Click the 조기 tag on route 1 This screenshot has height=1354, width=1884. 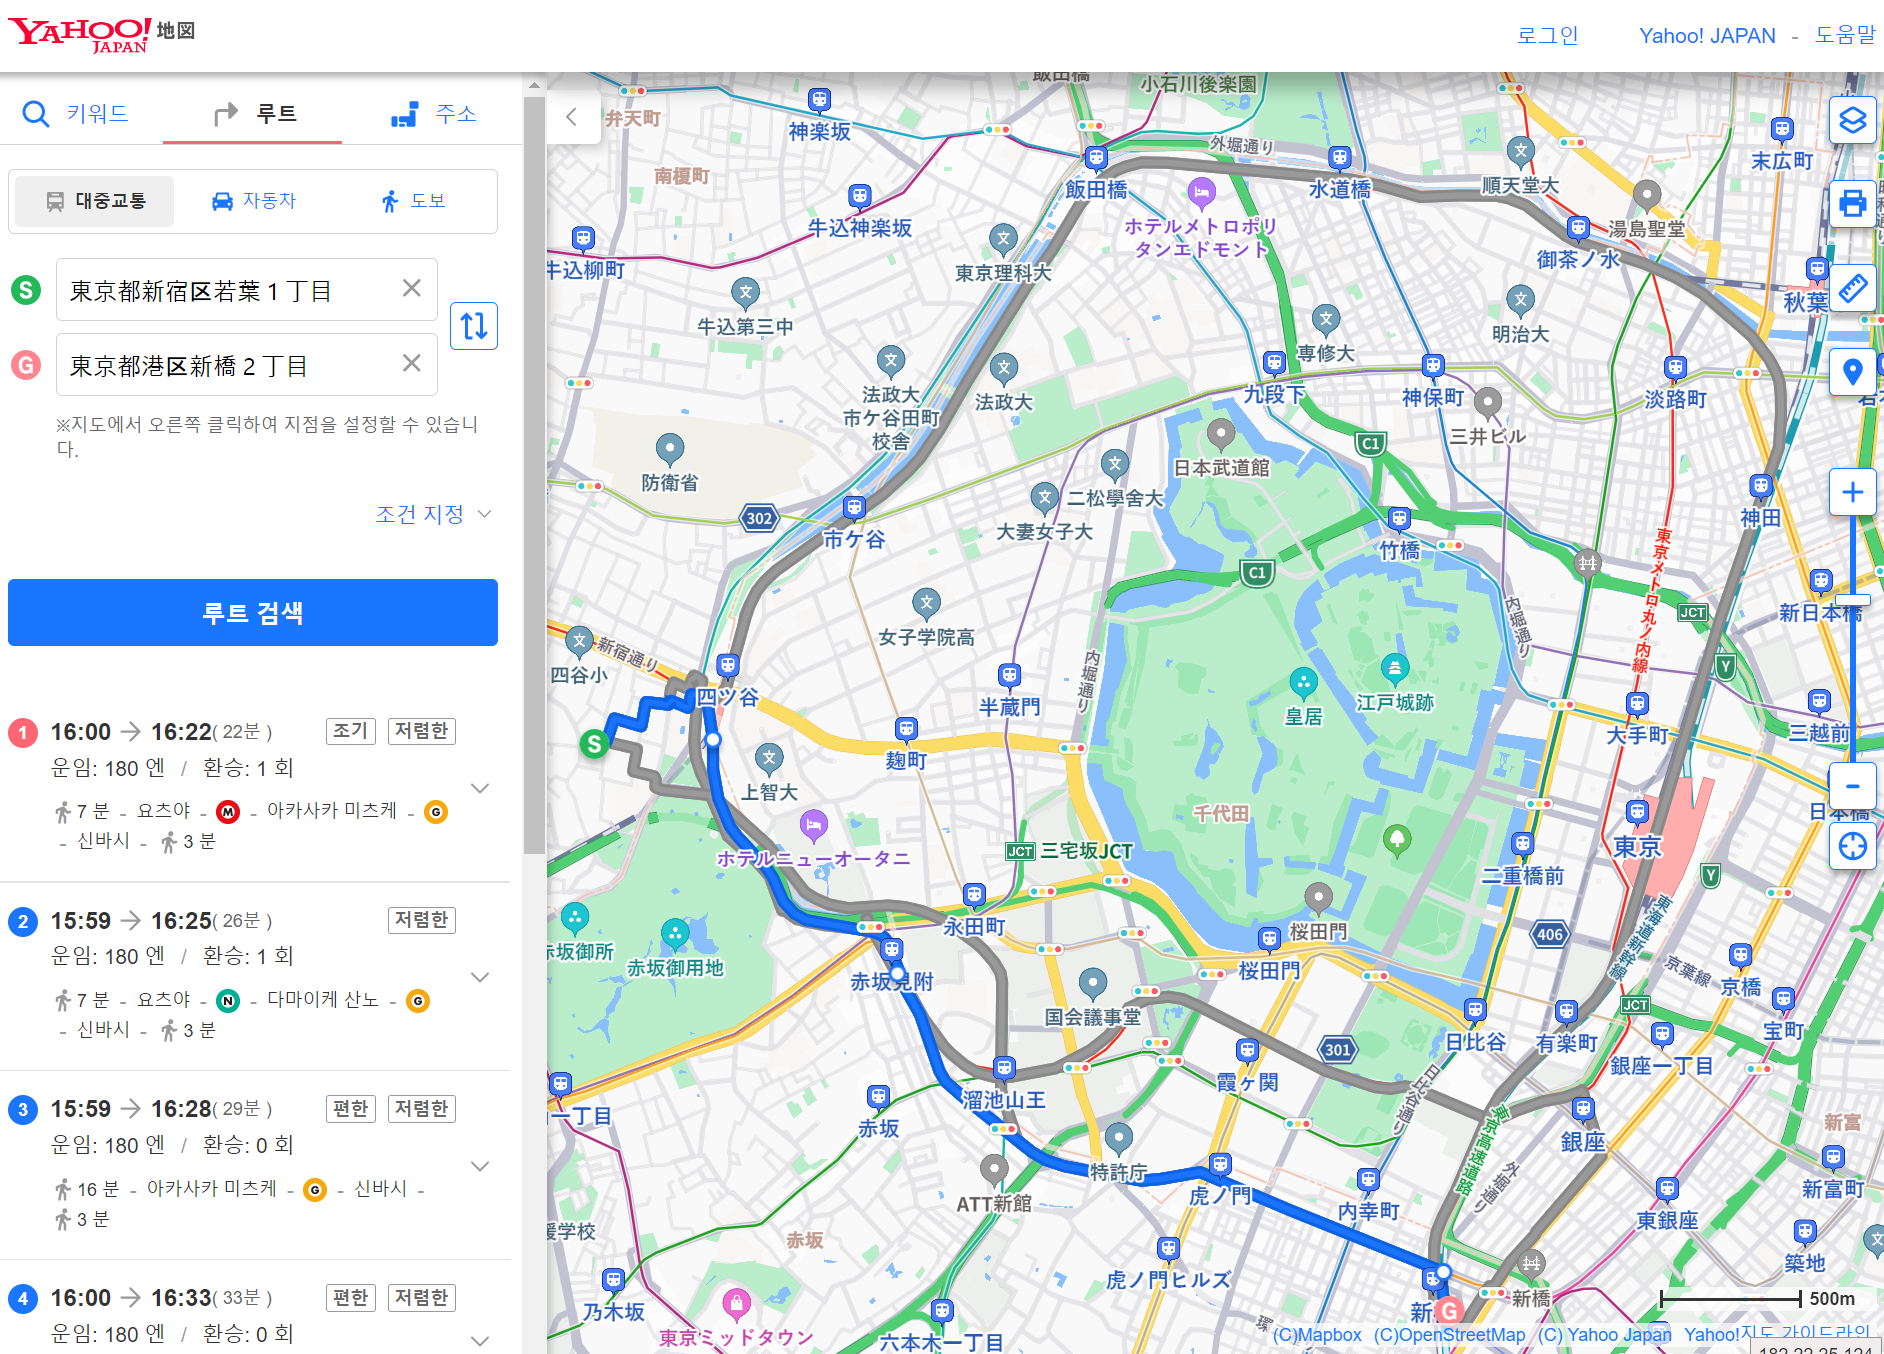[351, 731]
